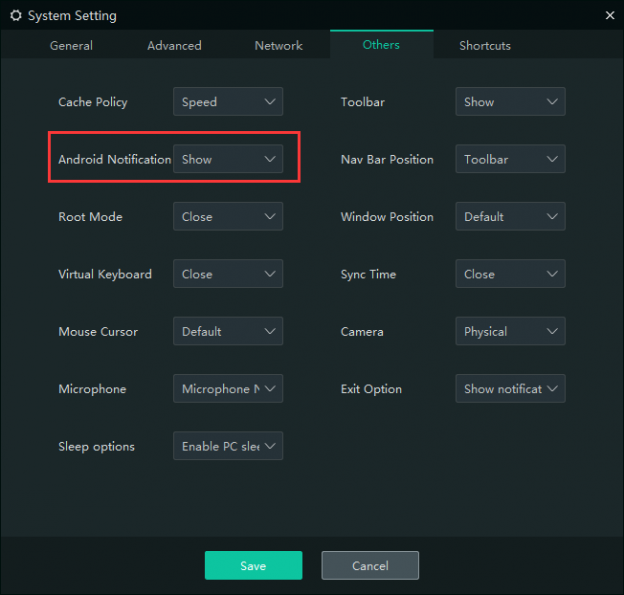The width and height of the screenshot is (624, 595).
Task: Switch to the General tab
Action: tap(71, 46)
